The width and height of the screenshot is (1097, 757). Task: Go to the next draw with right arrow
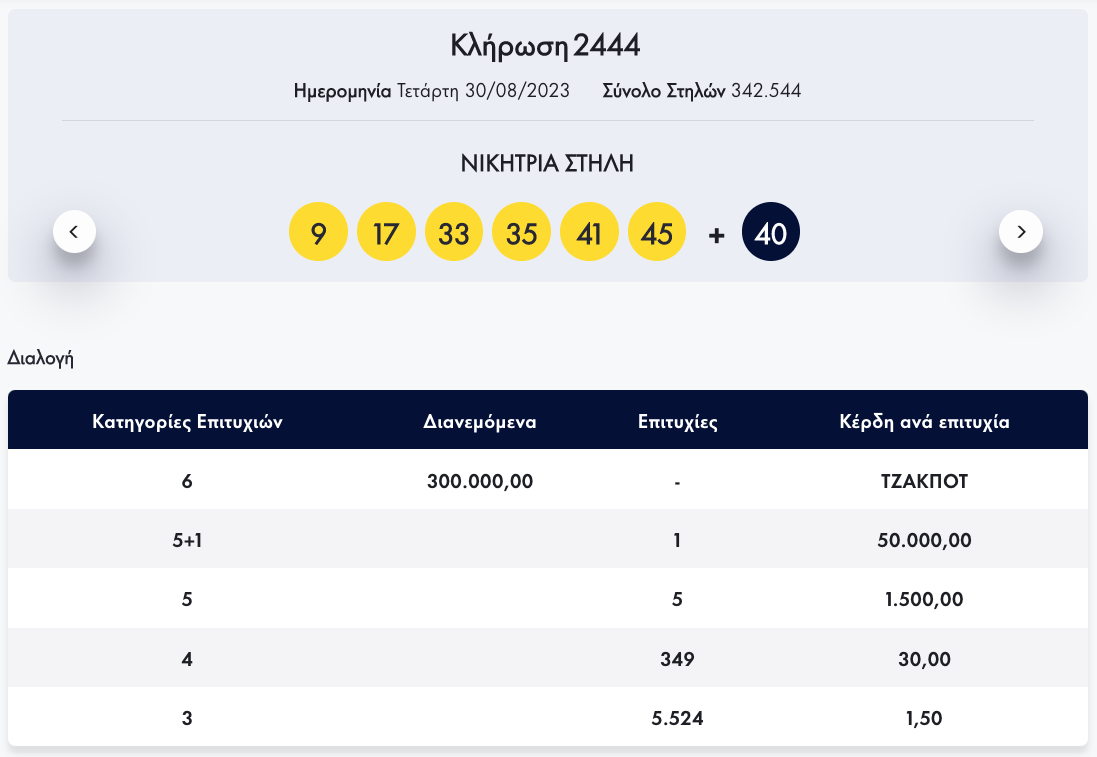[1020, 232]
